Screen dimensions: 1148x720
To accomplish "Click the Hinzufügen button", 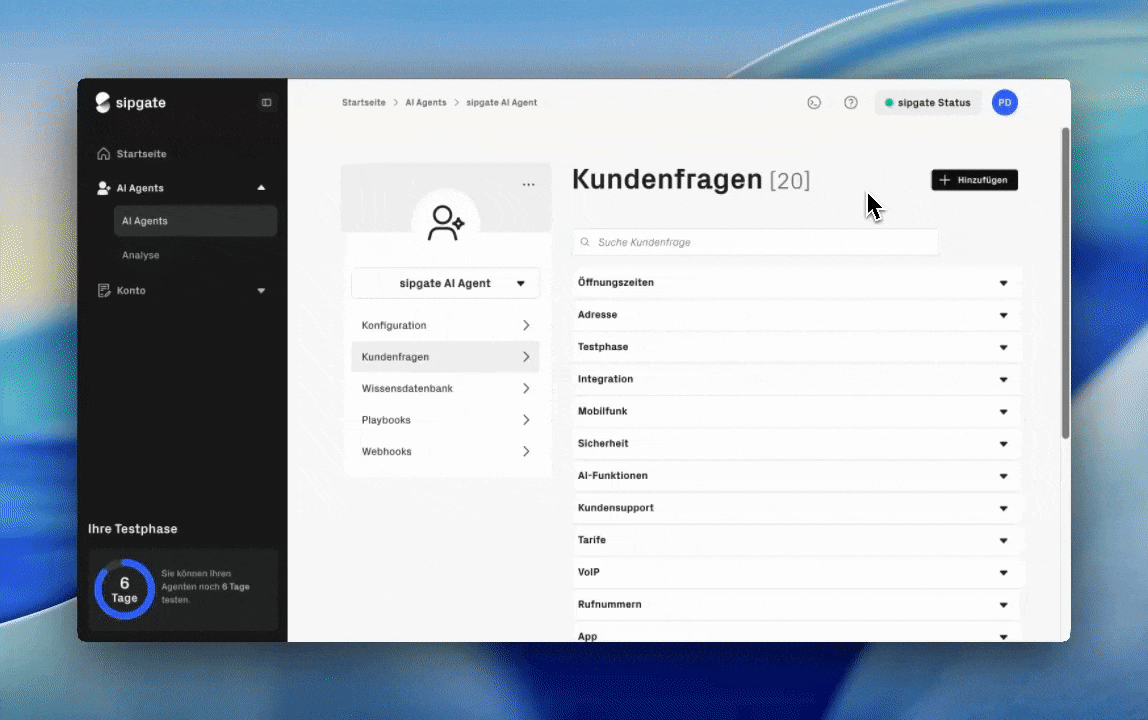I will pos(974,180).
